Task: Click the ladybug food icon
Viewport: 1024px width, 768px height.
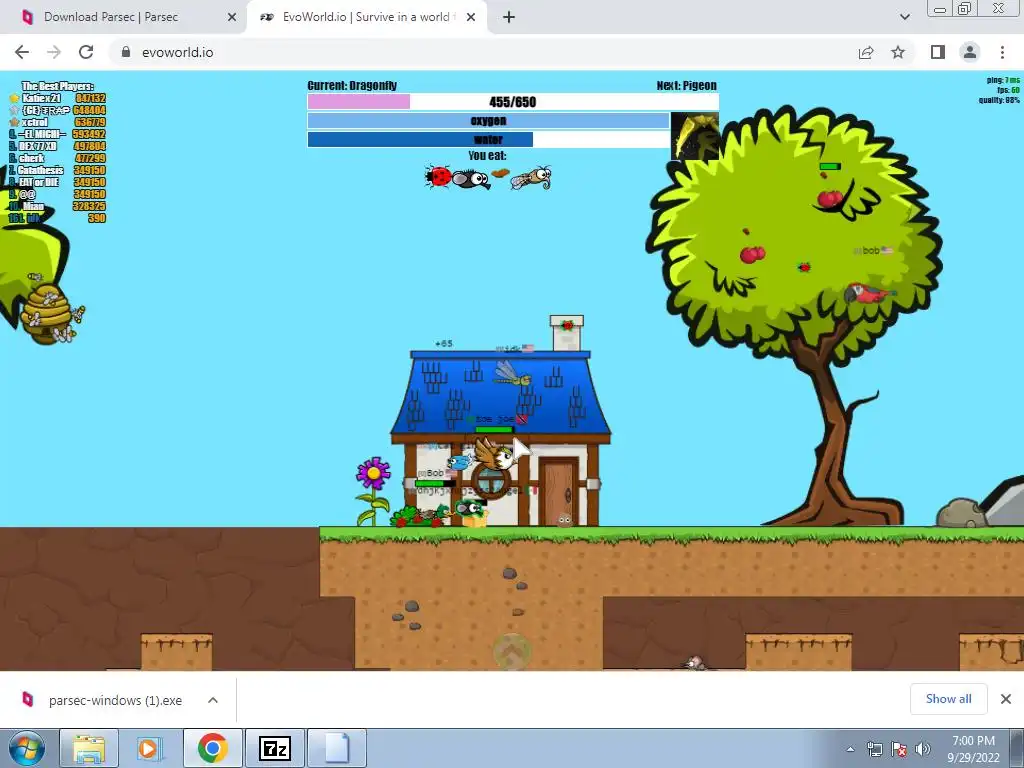Action: (438, 176)
